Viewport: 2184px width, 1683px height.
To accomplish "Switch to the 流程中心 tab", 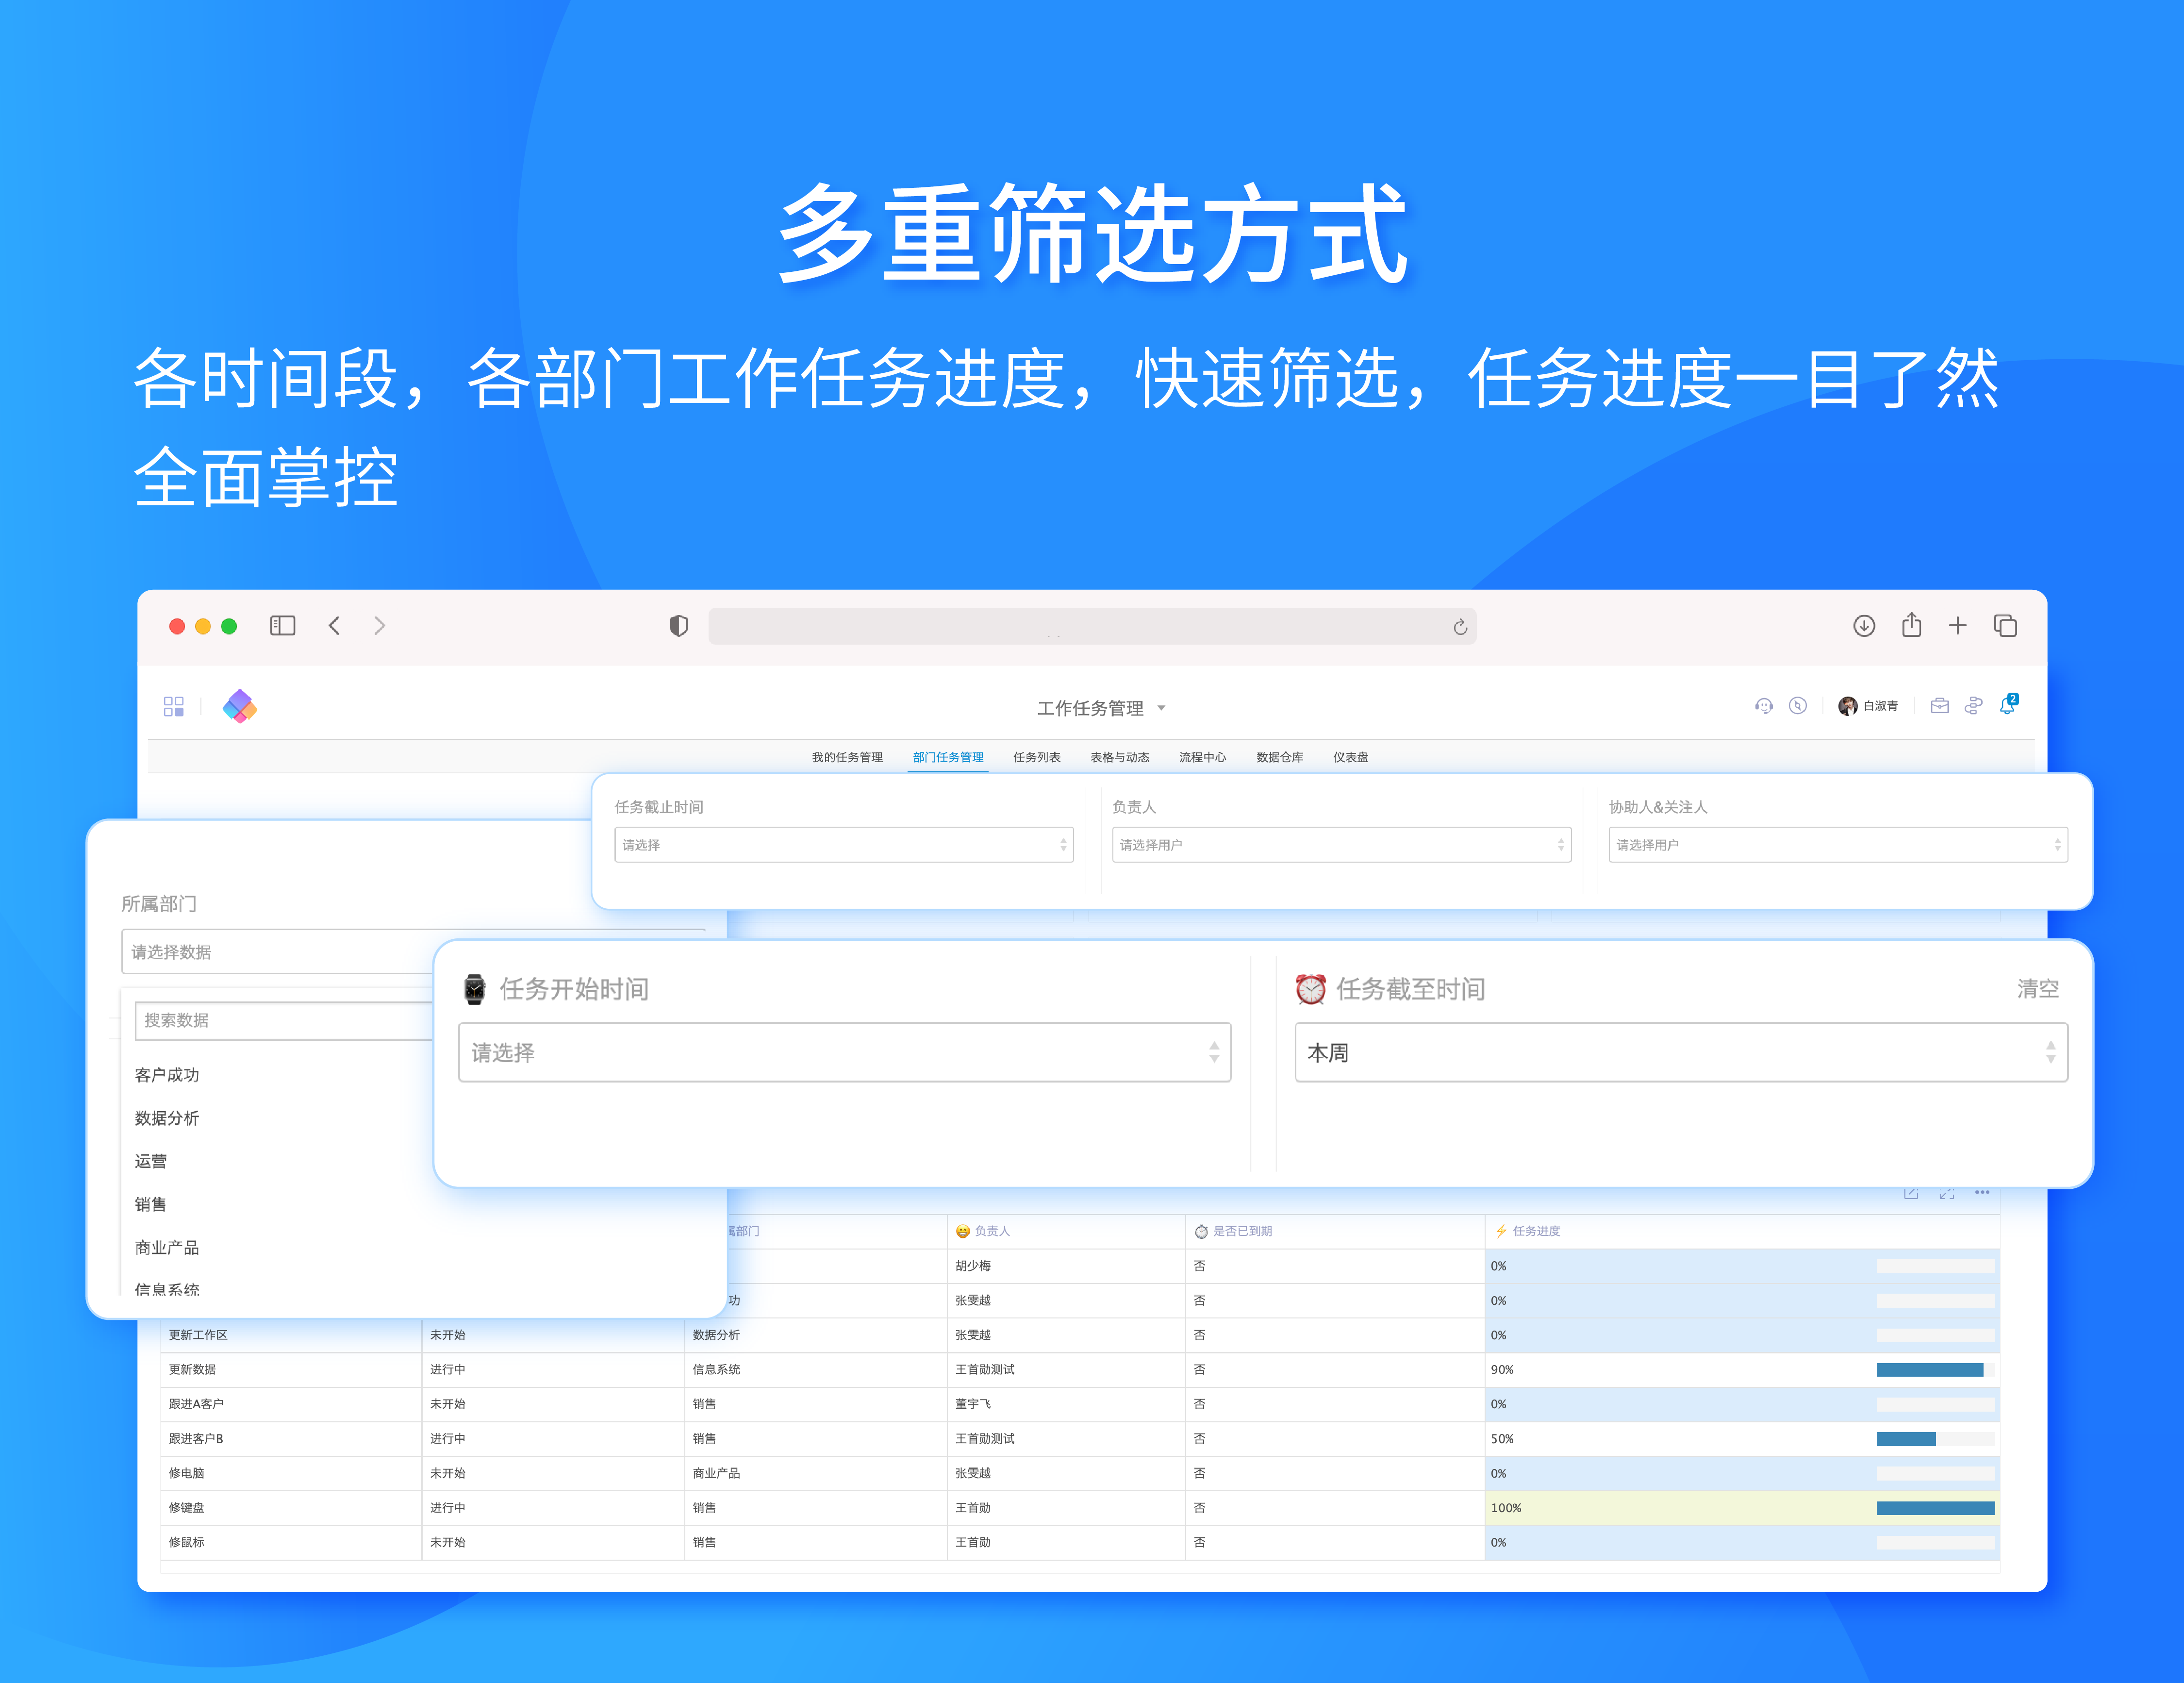I will 1202,757.
